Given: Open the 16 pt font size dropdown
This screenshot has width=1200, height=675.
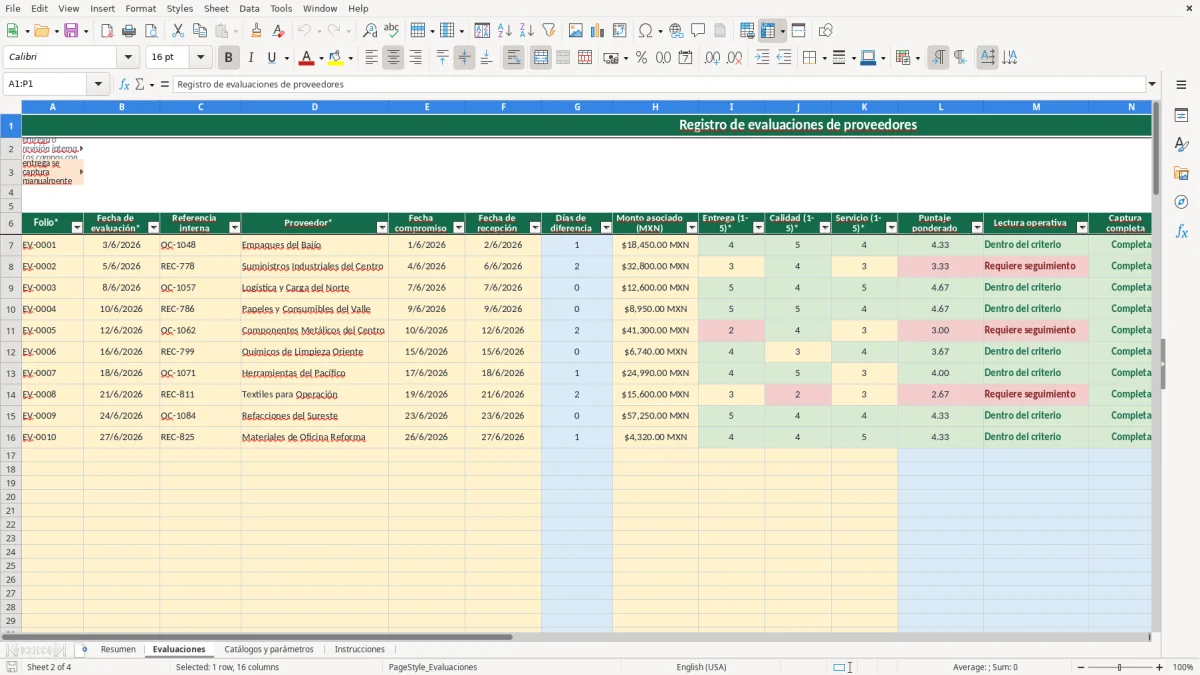Looking at the screenshot, I should click(x=201, y=58).
